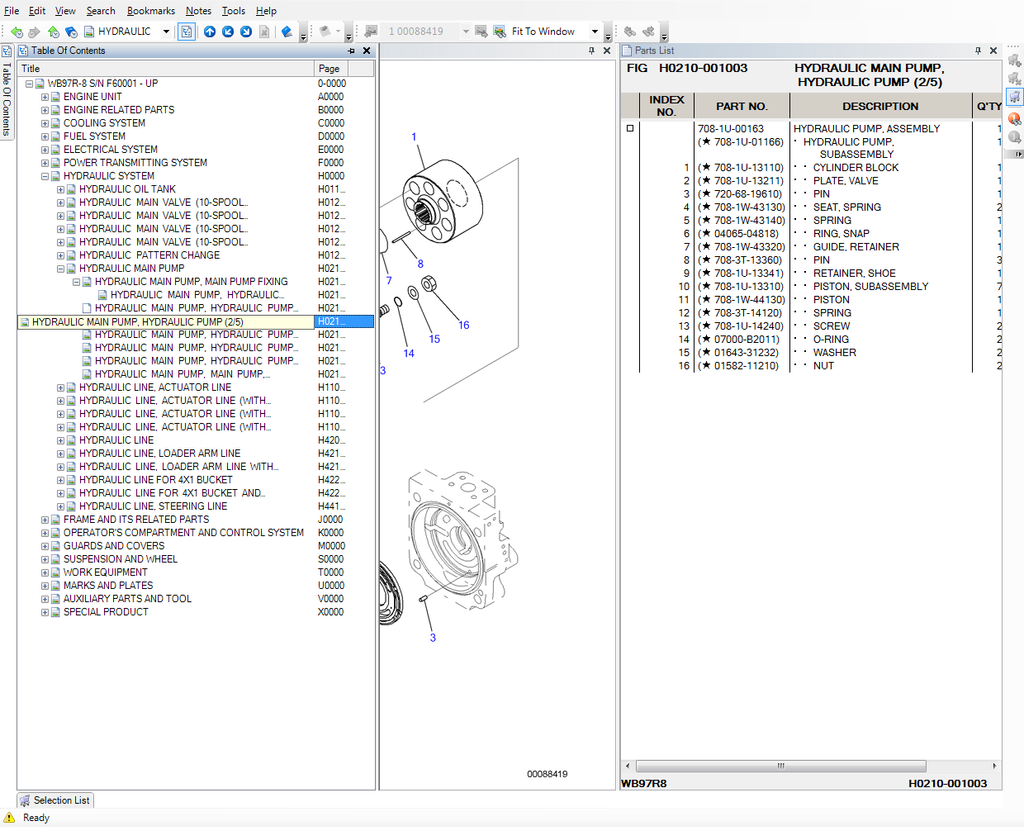Close the Table Of Contents panel
Viewport: 1024px width, 827px height.
click(366, 50)
